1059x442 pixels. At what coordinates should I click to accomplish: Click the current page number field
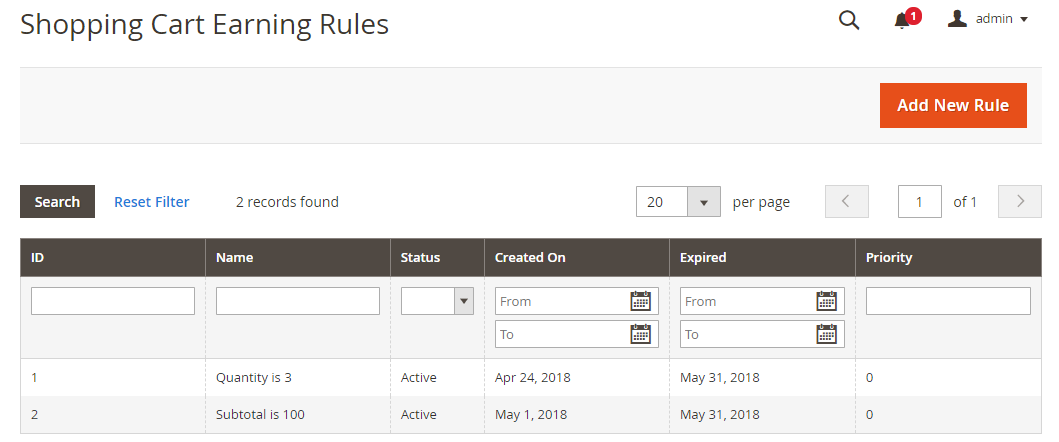click(920, 202)
